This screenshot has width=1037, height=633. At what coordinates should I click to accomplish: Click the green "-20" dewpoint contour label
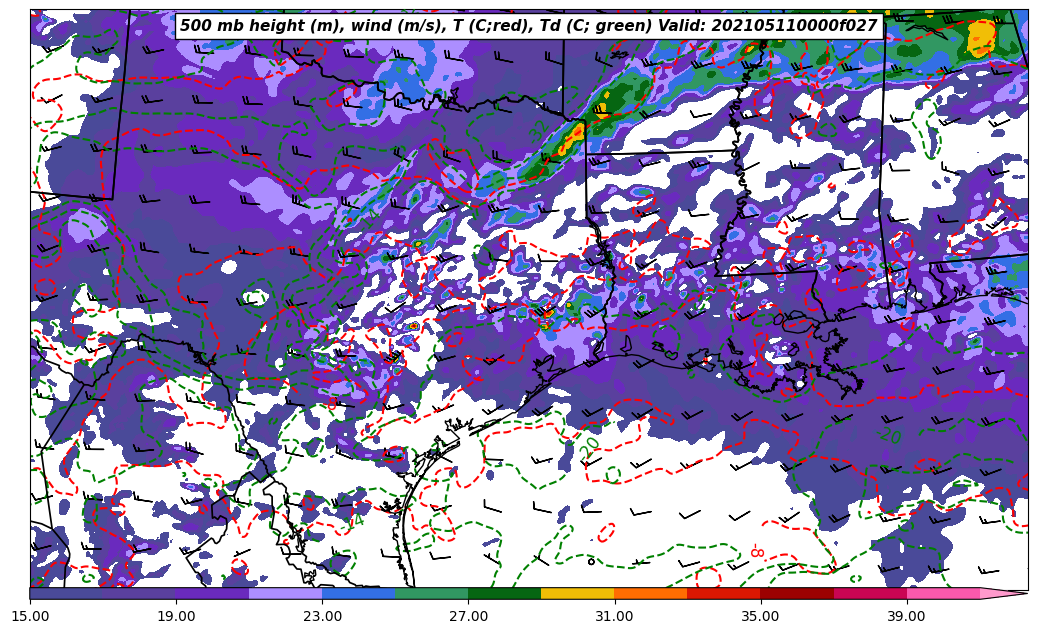tap(889, 436)
